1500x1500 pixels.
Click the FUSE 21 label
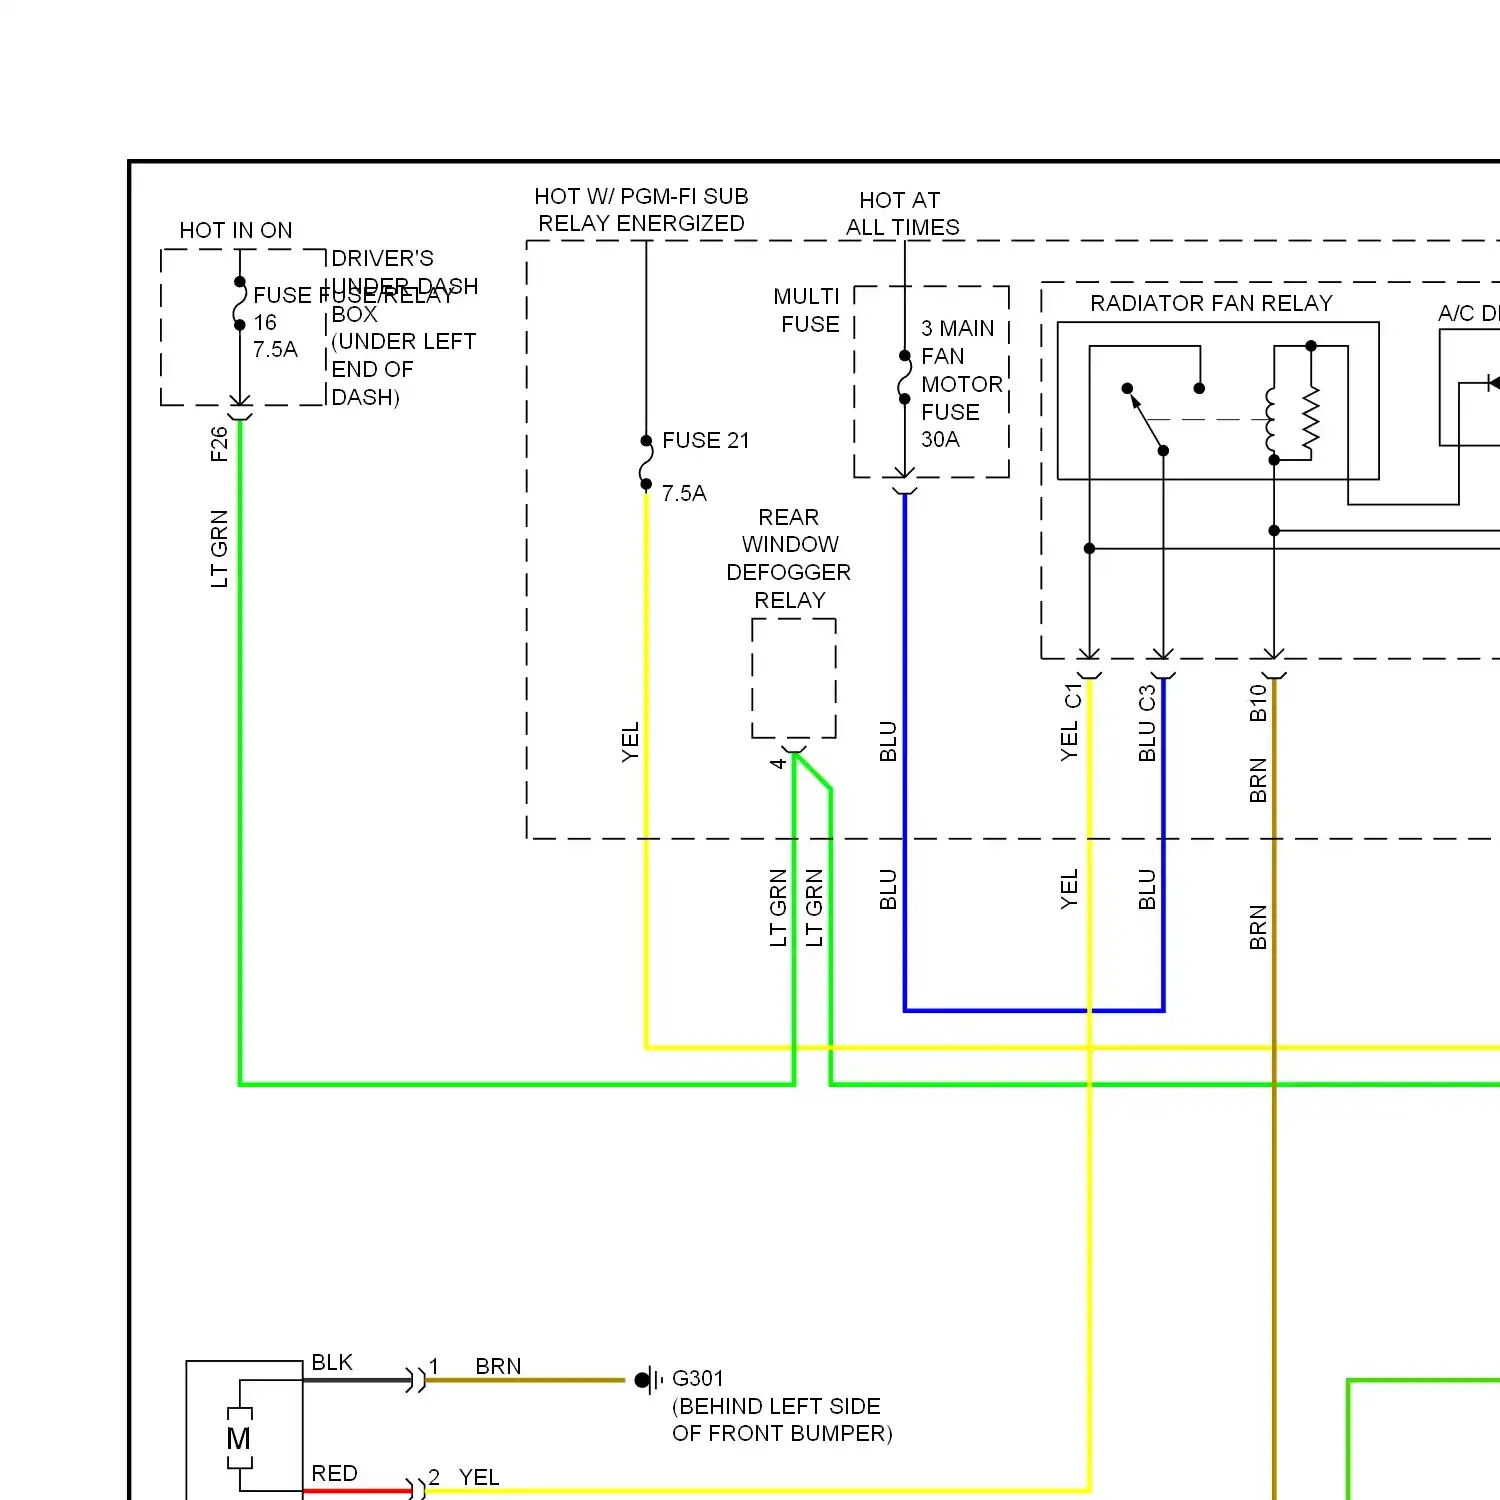click(705, 440)
